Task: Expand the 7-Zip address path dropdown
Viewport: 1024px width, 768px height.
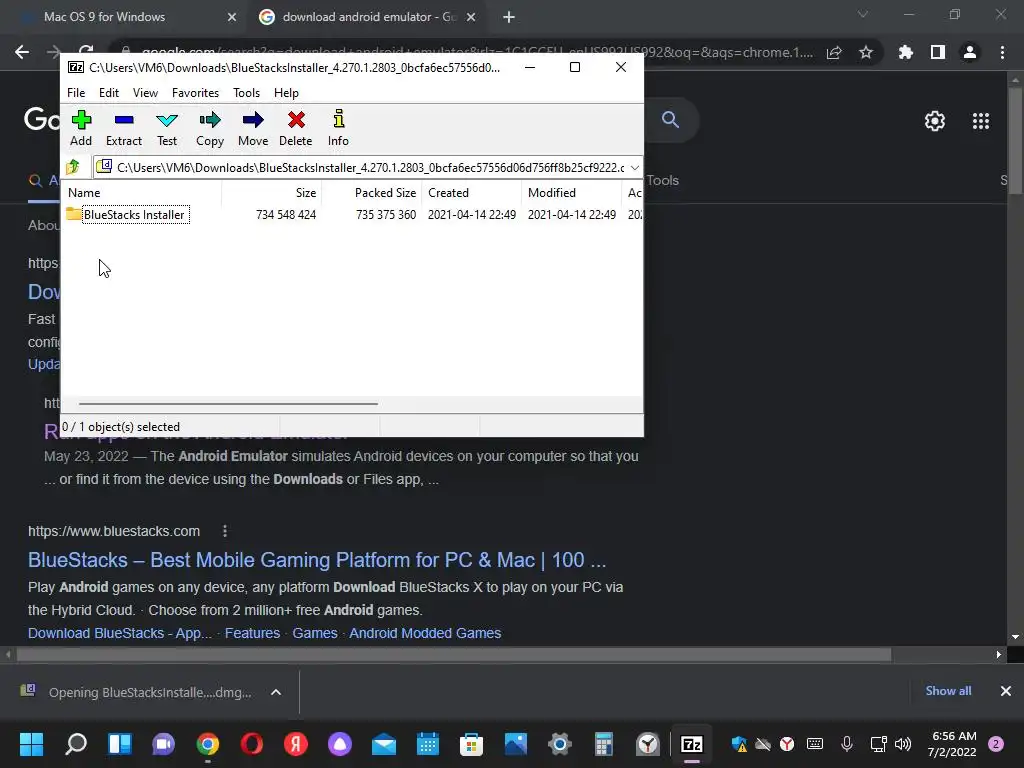Action: tap(635, 168)
